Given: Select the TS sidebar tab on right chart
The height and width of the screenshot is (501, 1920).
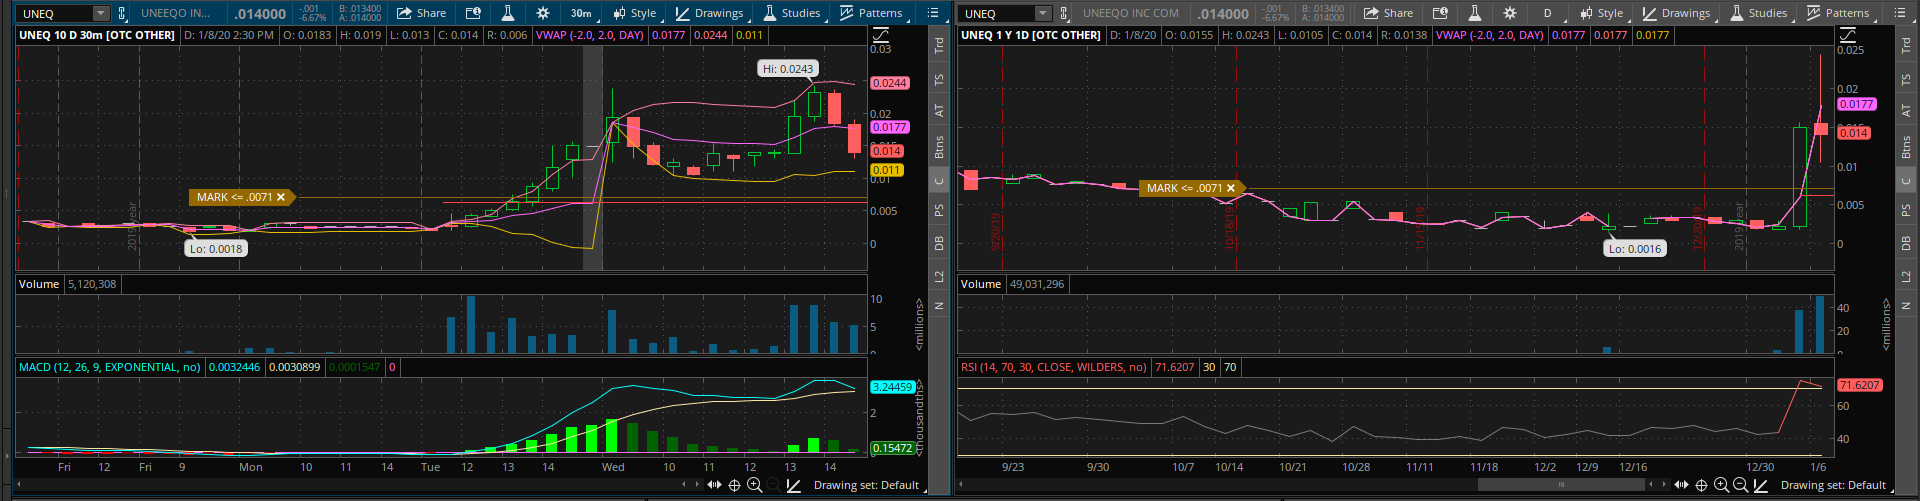Looking at the screenshot, I should tap(1906, 80).
